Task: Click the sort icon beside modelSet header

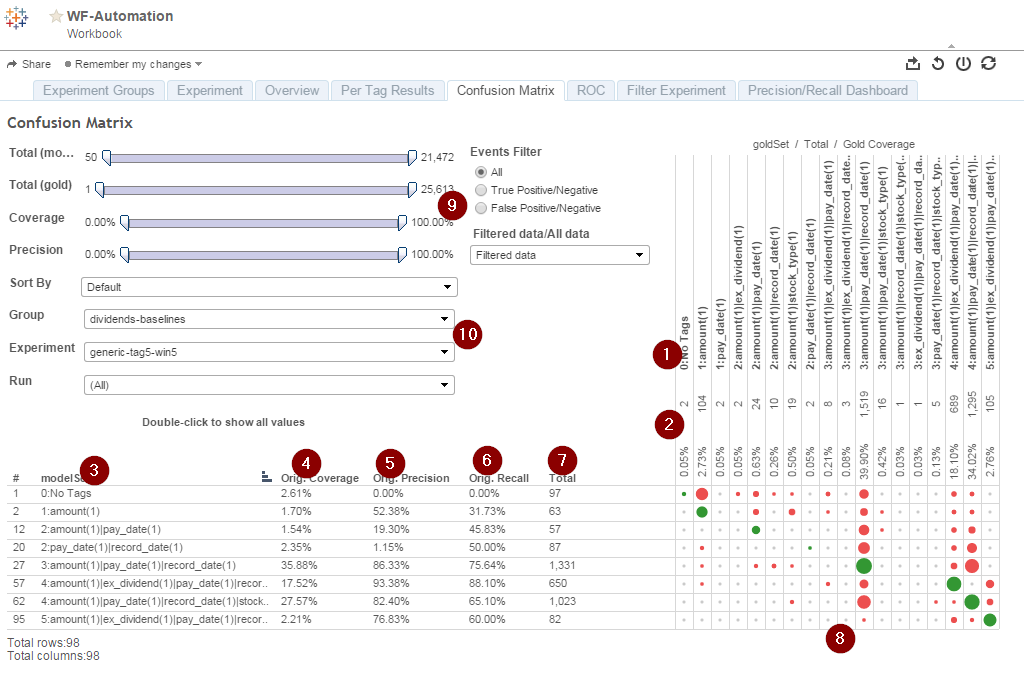Action: (x=266, y=477)
